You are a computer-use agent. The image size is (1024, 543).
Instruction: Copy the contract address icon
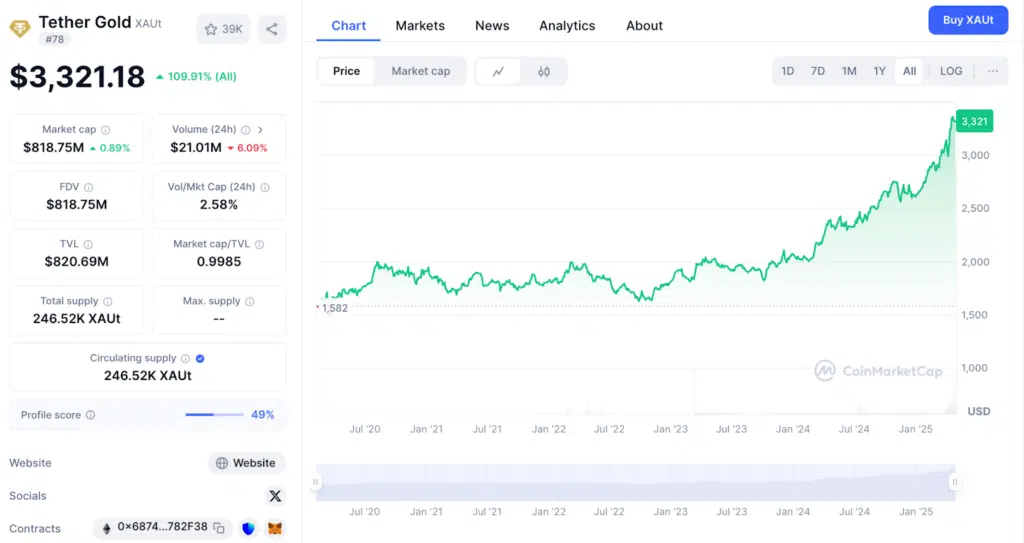click(219, 528)
